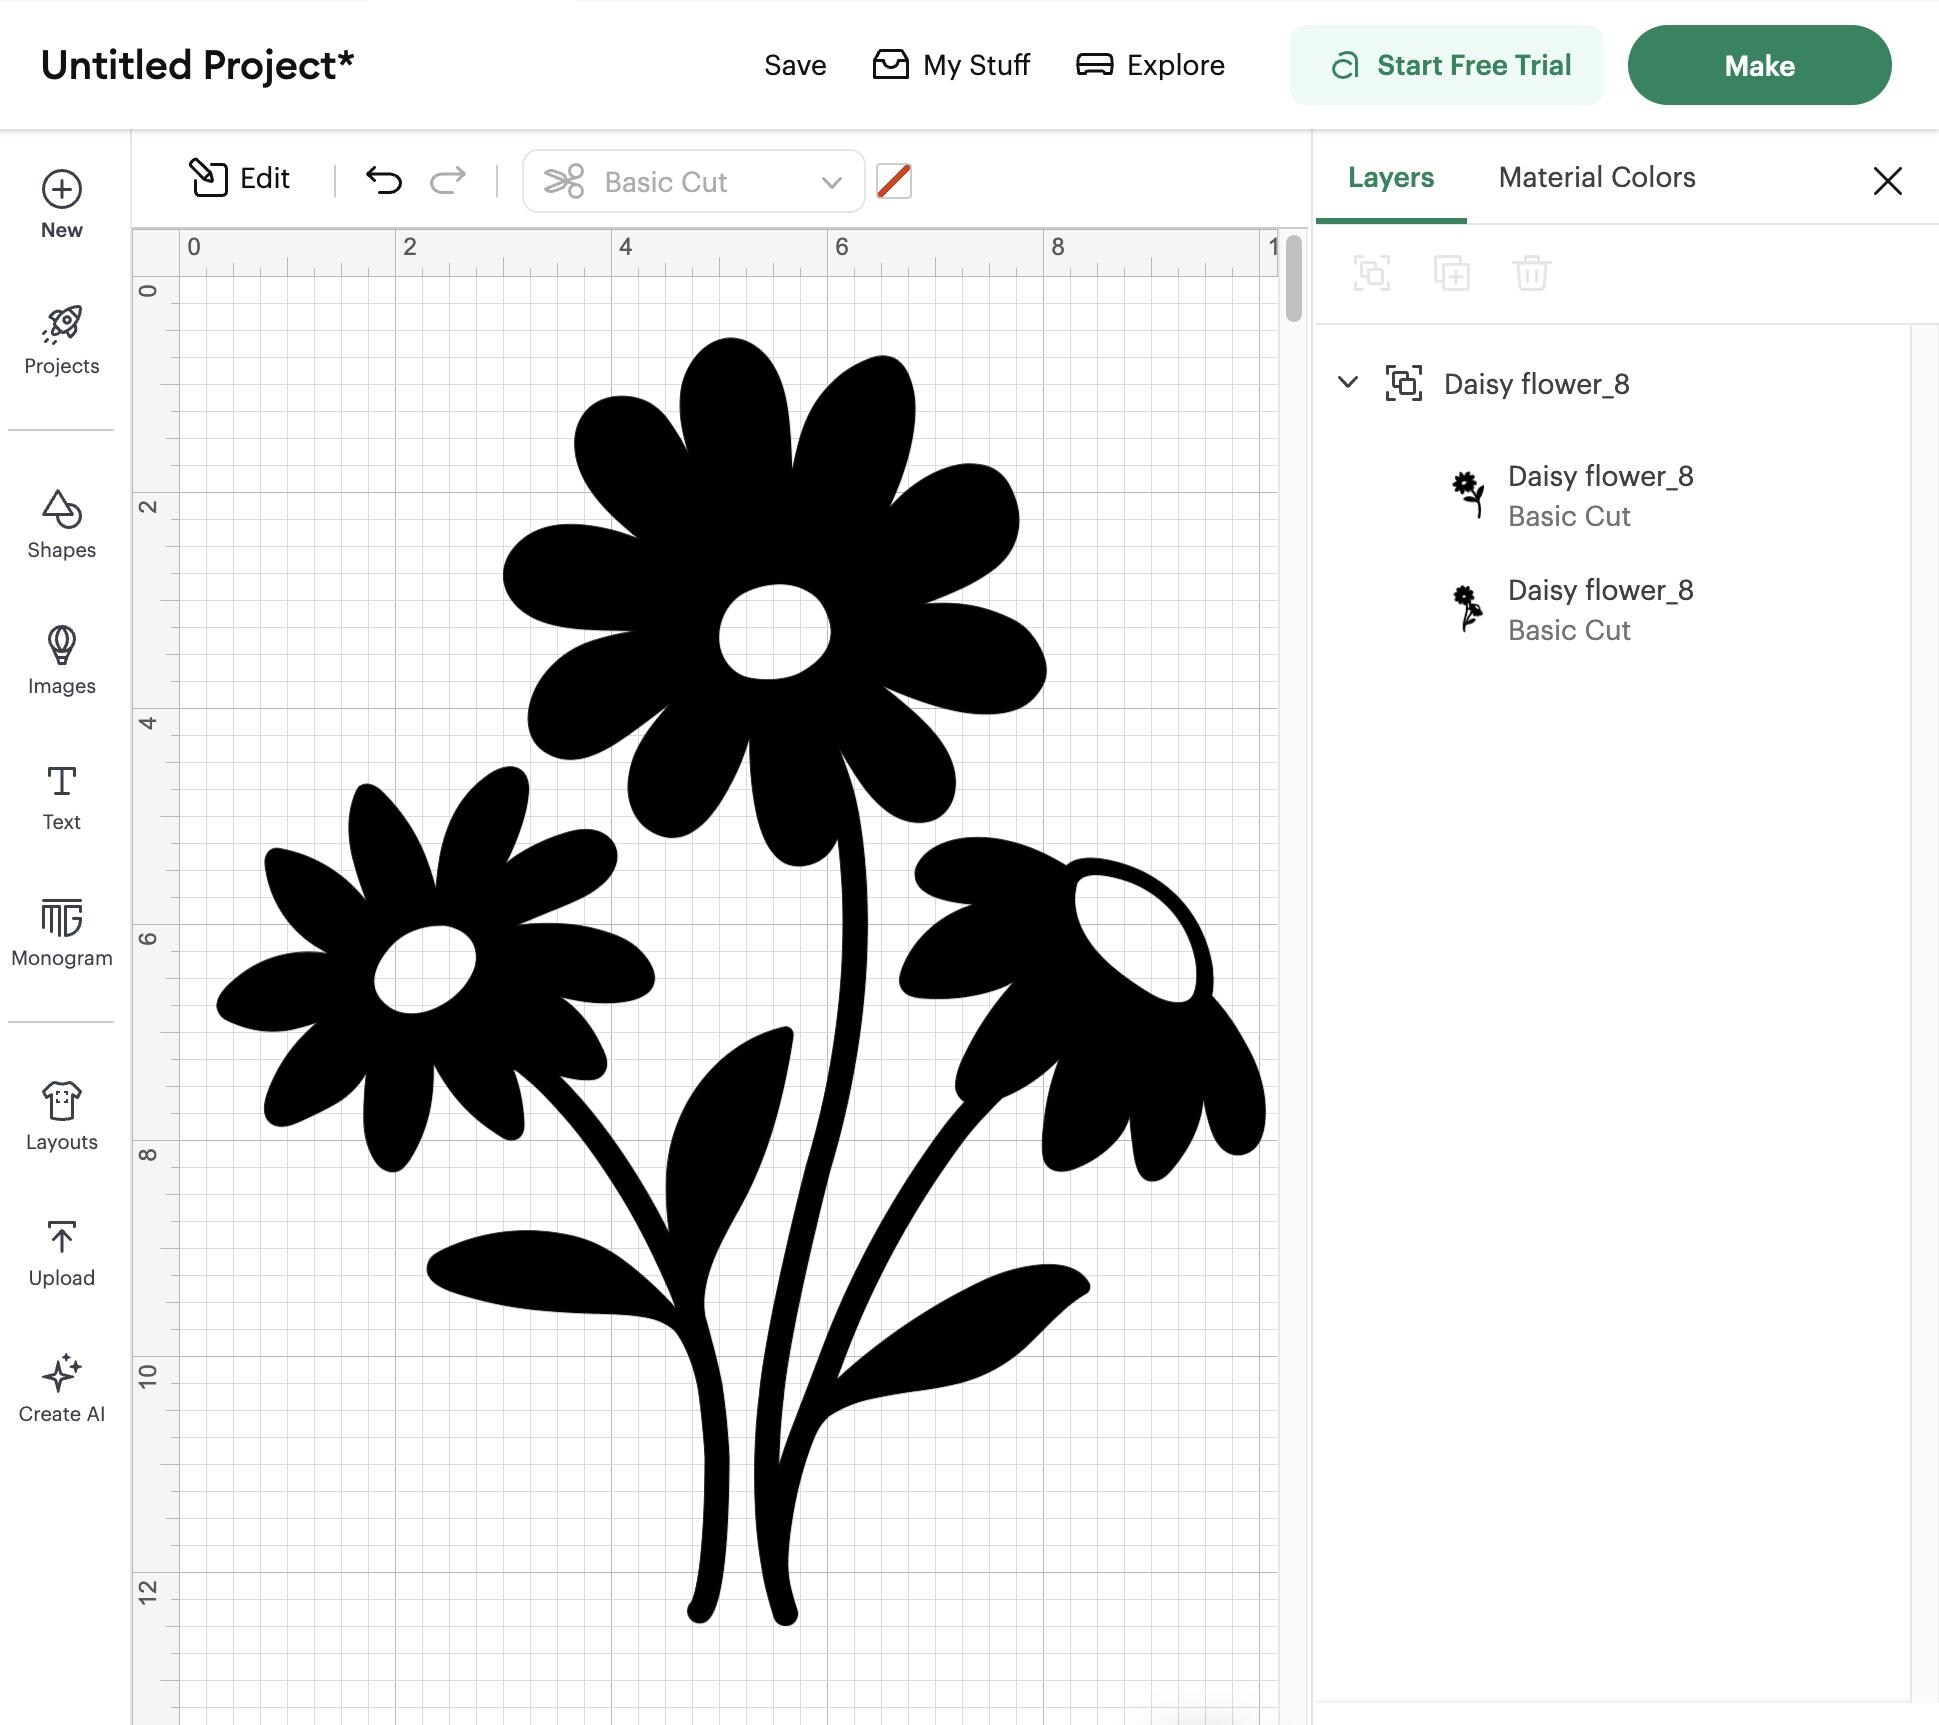Open the Explore page
This screenshot has width=1939, height=1725.
click(1150, 65)
